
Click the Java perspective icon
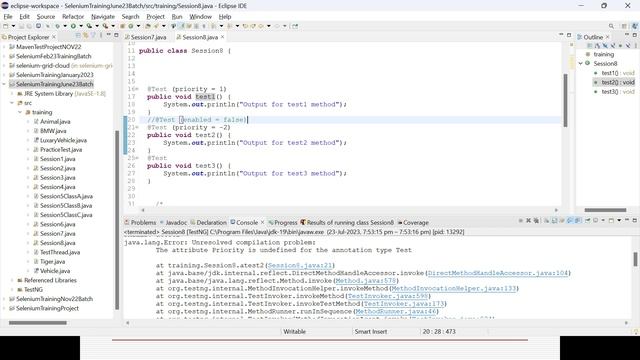pyautogui.click(x=635, y=26)
